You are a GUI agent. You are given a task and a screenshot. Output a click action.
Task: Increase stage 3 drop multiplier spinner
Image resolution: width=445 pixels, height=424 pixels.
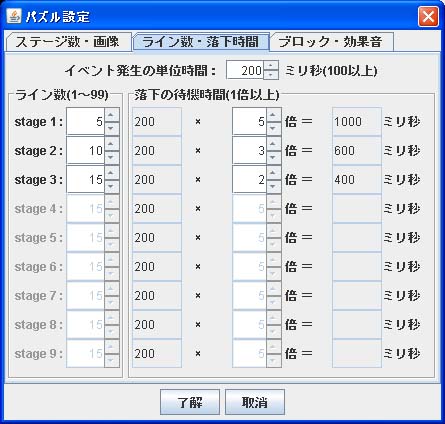click(274, 173)
